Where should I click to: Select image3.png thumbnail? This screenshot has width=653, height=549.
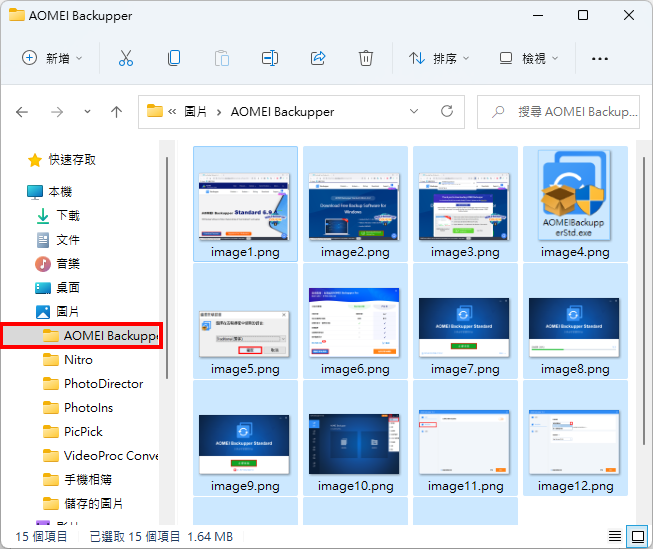465,204
